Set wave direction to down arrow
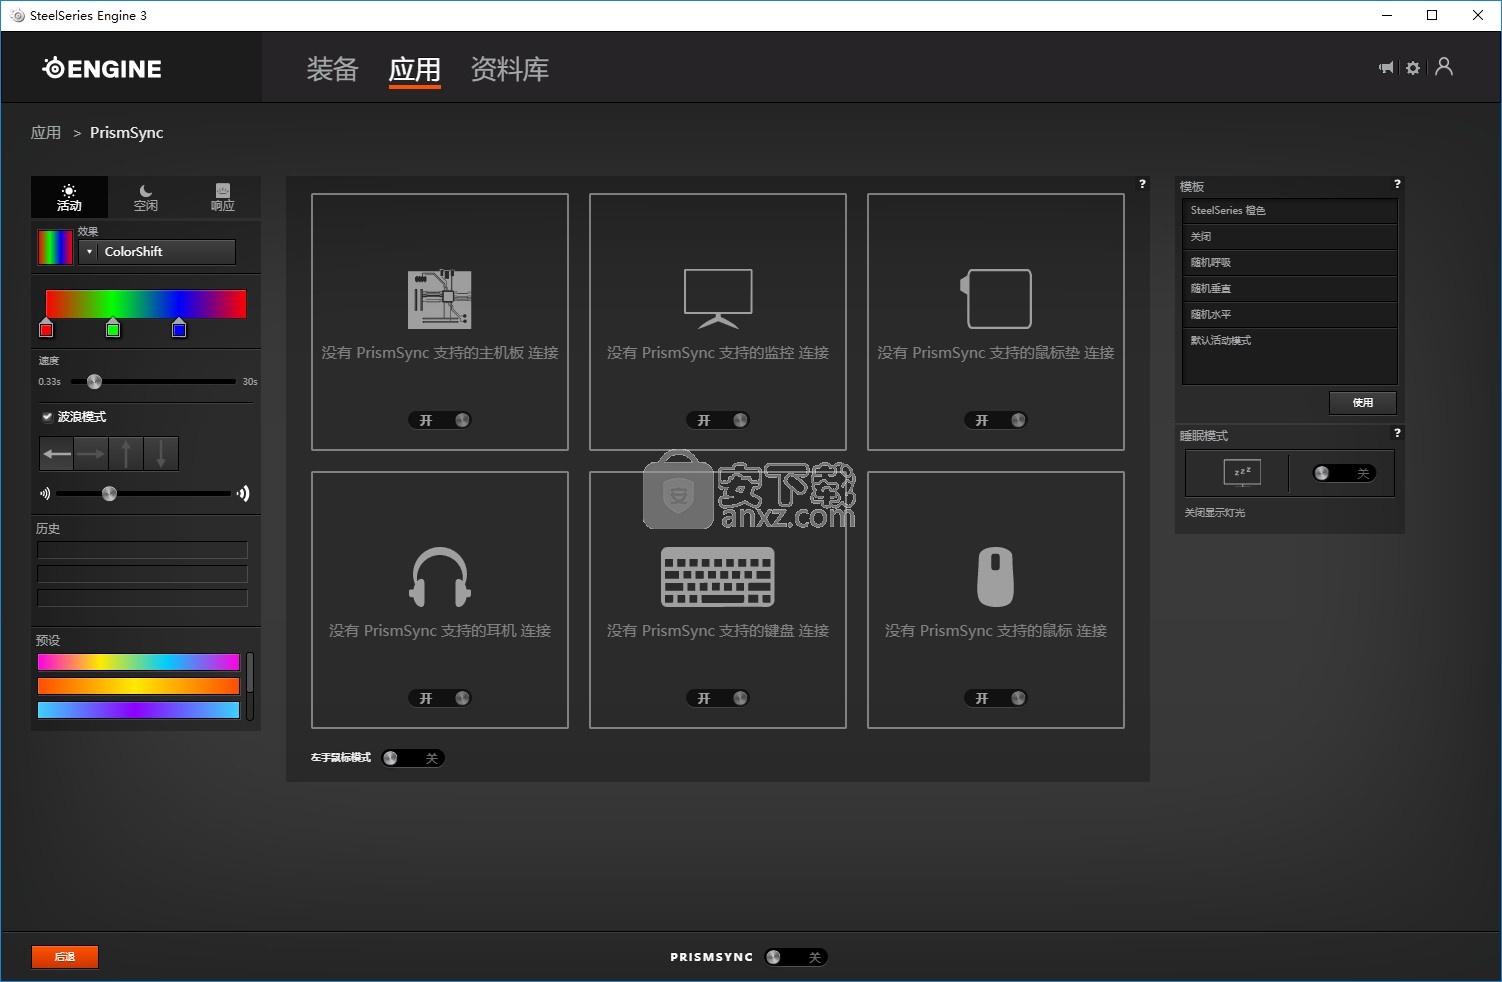1502x982 pixels. (x=161, y=454)
